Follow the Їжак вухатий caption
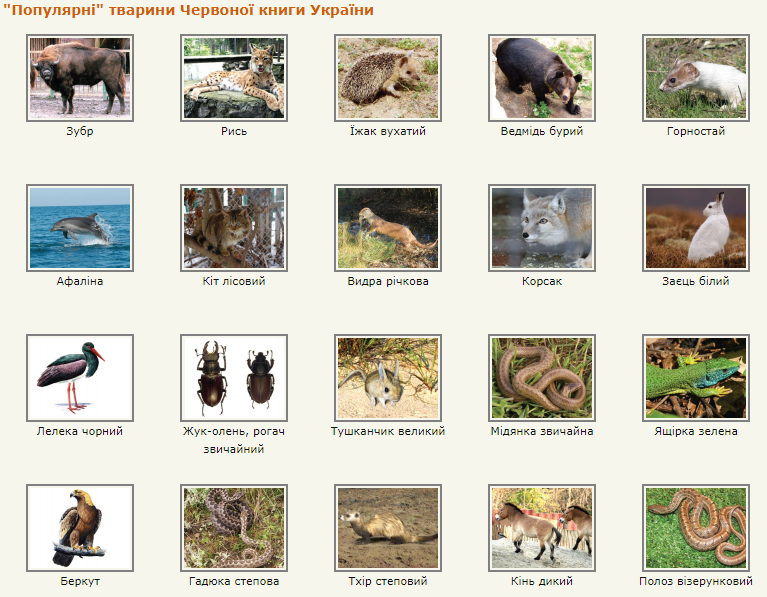 point(388,131)
